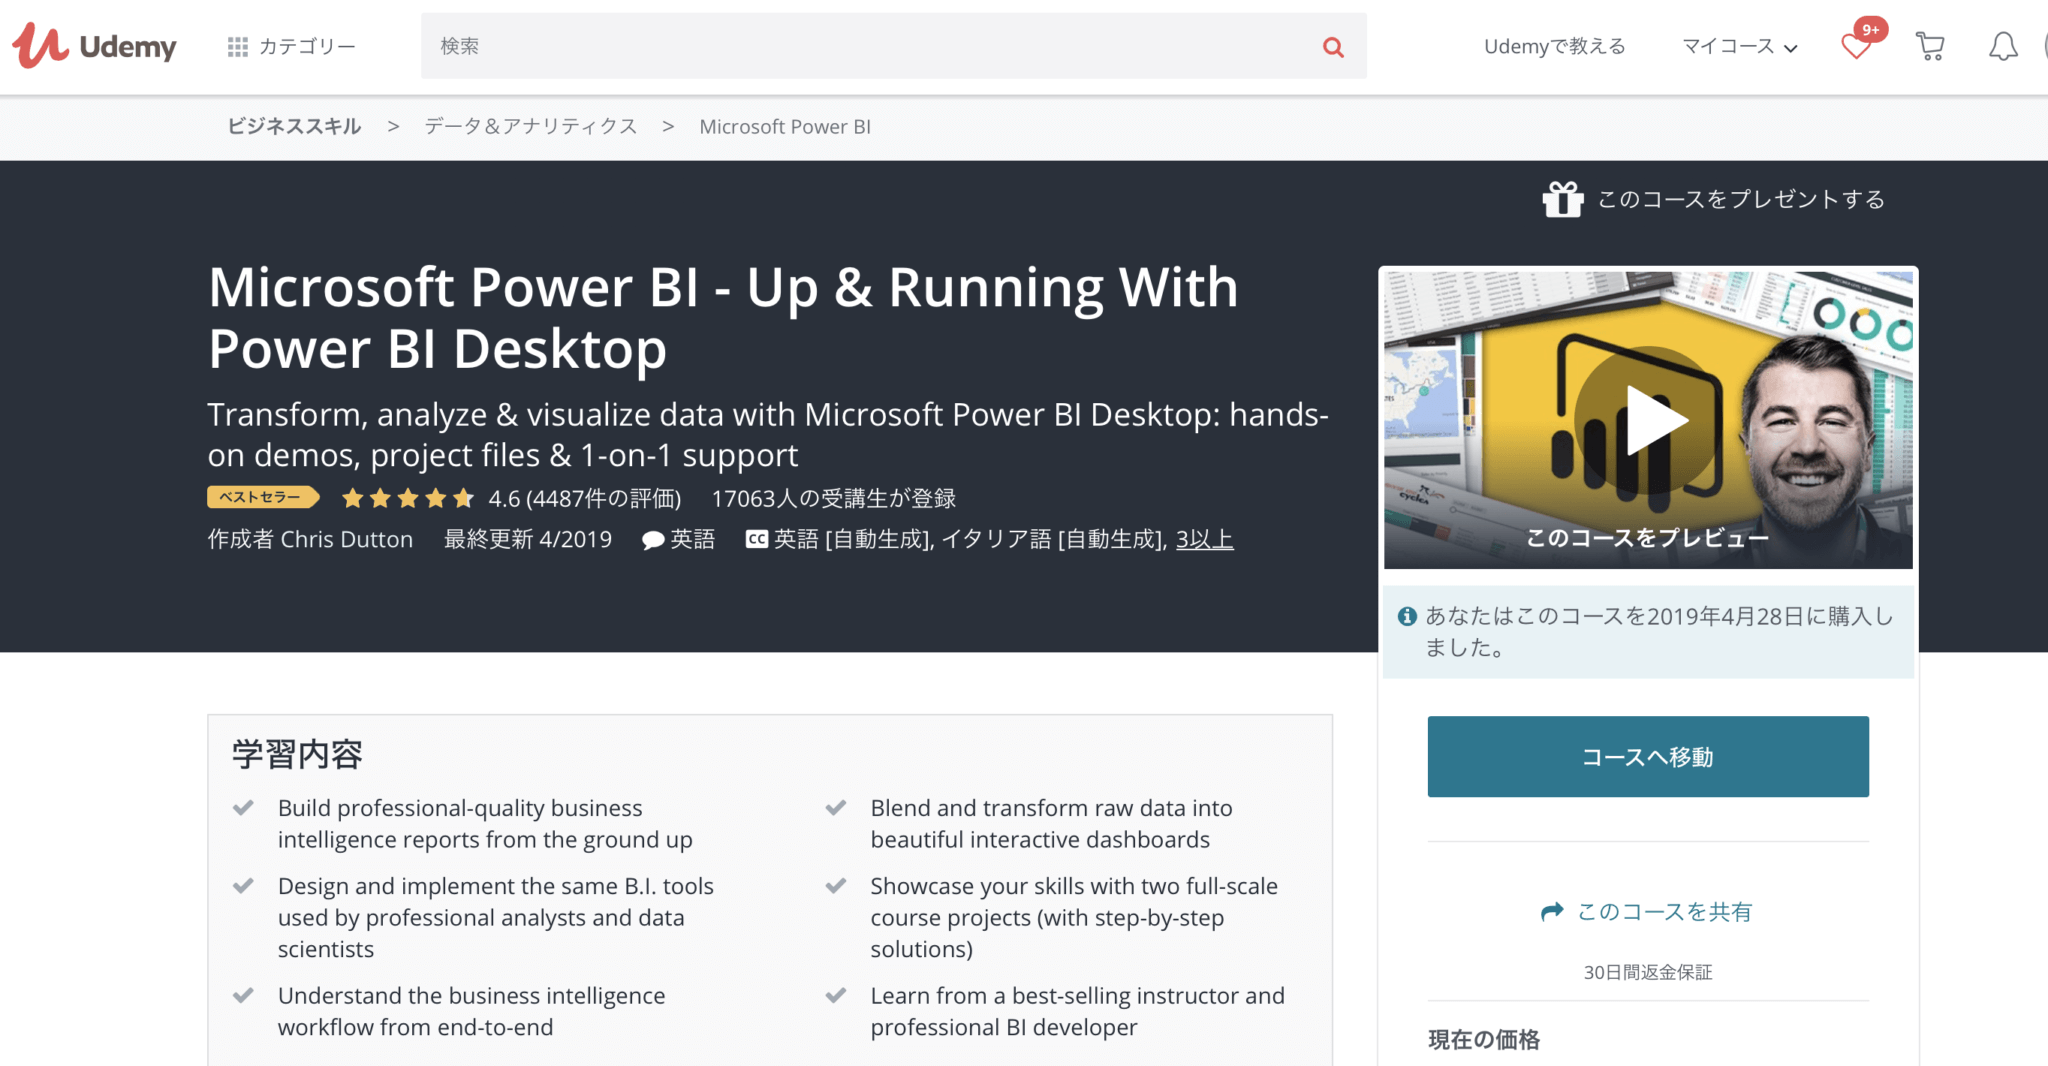Go to Microsoft Power BI breadcrumb

785,127
